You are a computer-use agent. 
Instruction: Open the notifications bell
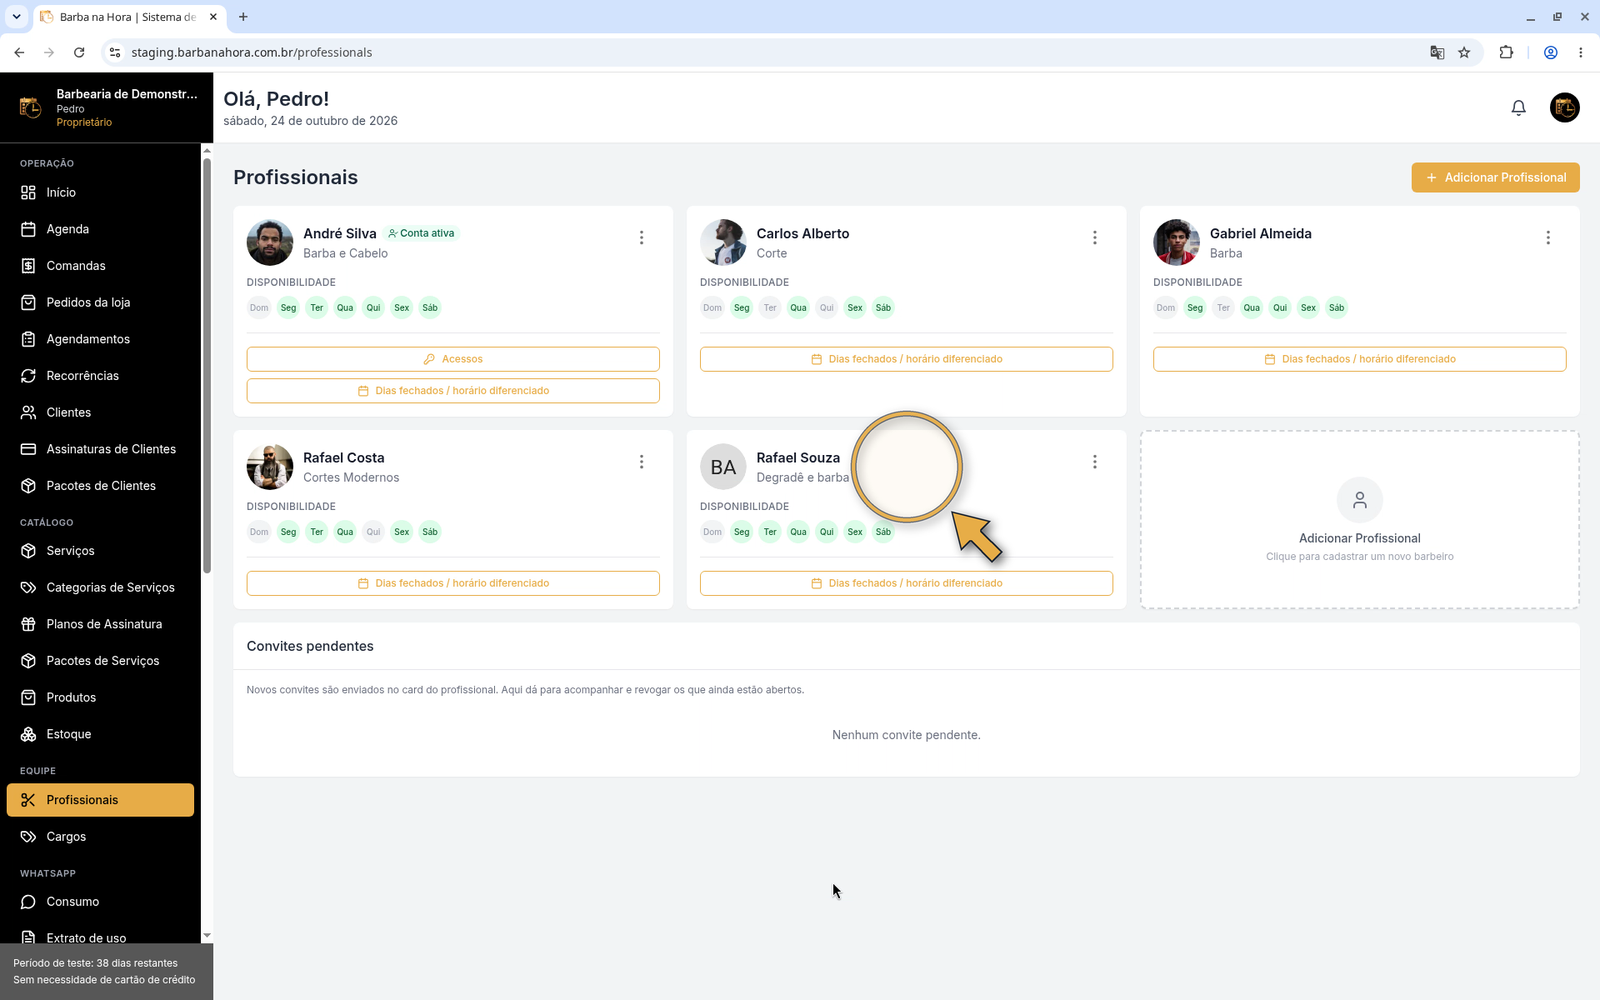tap(1518, 108)
